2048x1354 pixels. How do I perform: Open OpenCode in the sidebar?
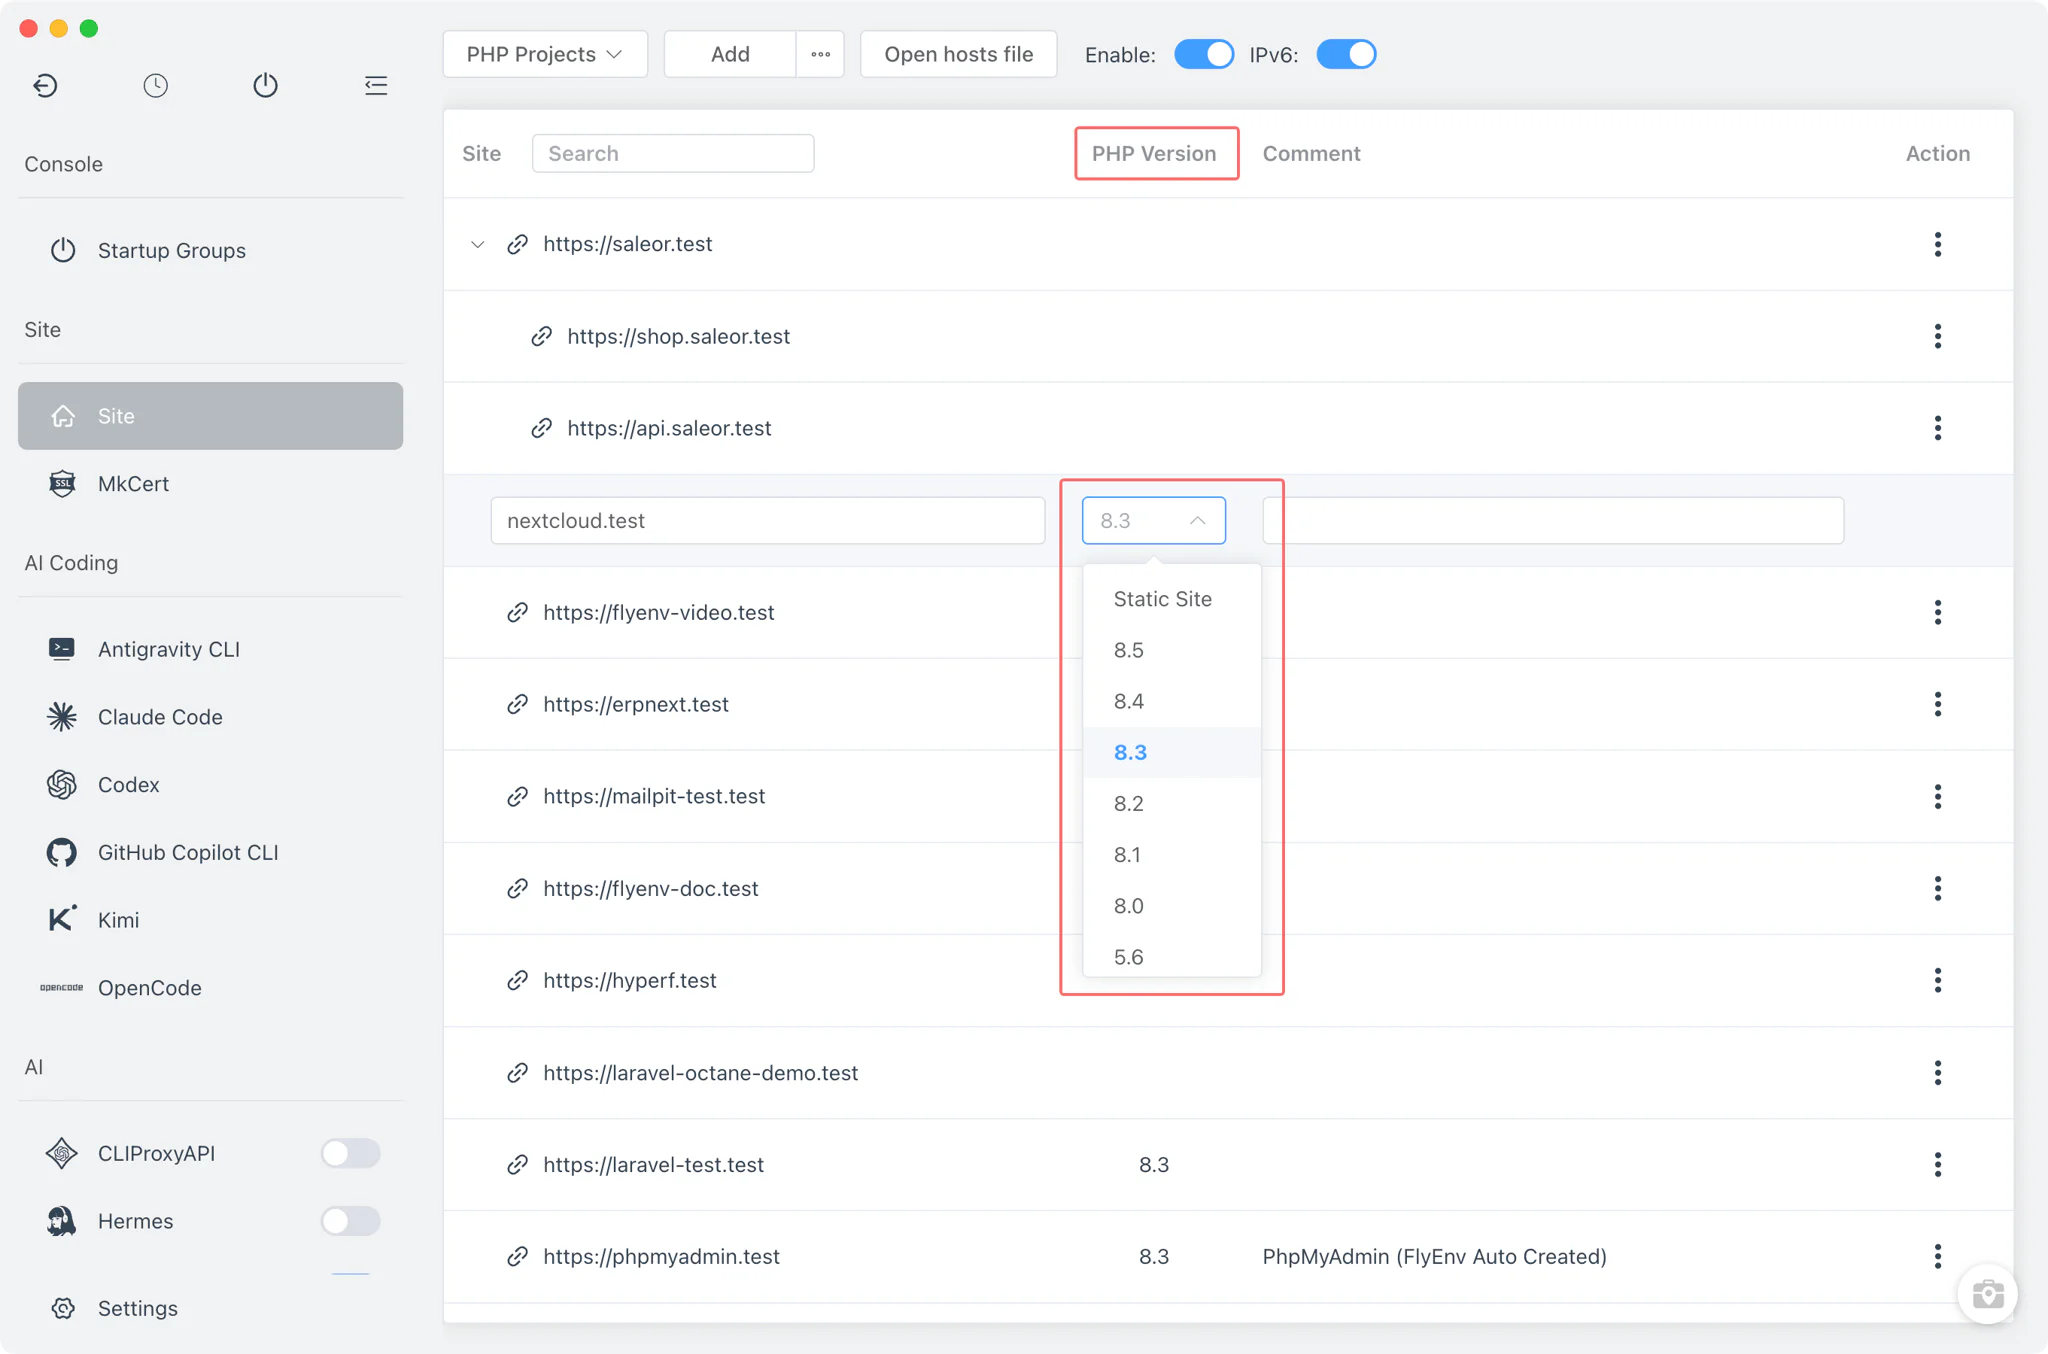click(210, 988)
